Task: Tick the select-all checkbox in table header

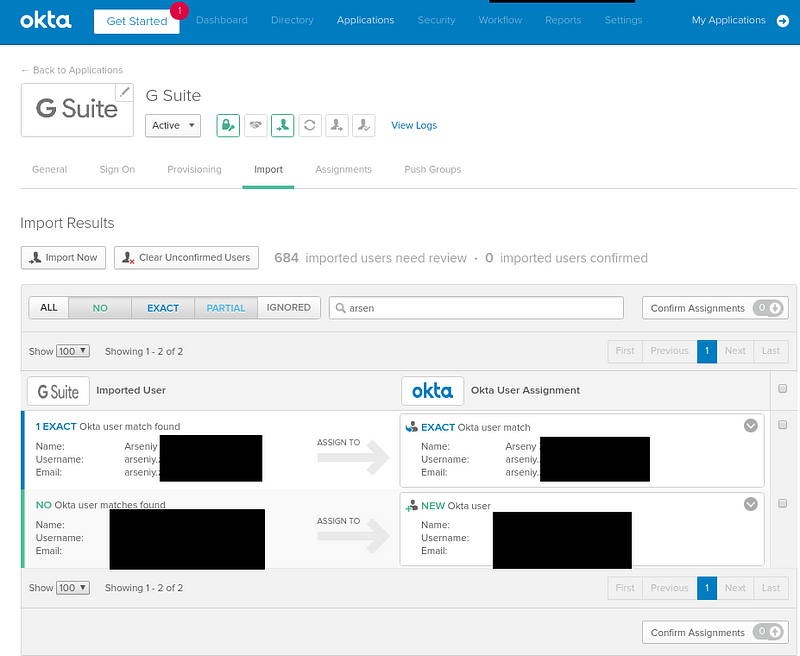Action: pyautogui.click(x=783, y=389)
